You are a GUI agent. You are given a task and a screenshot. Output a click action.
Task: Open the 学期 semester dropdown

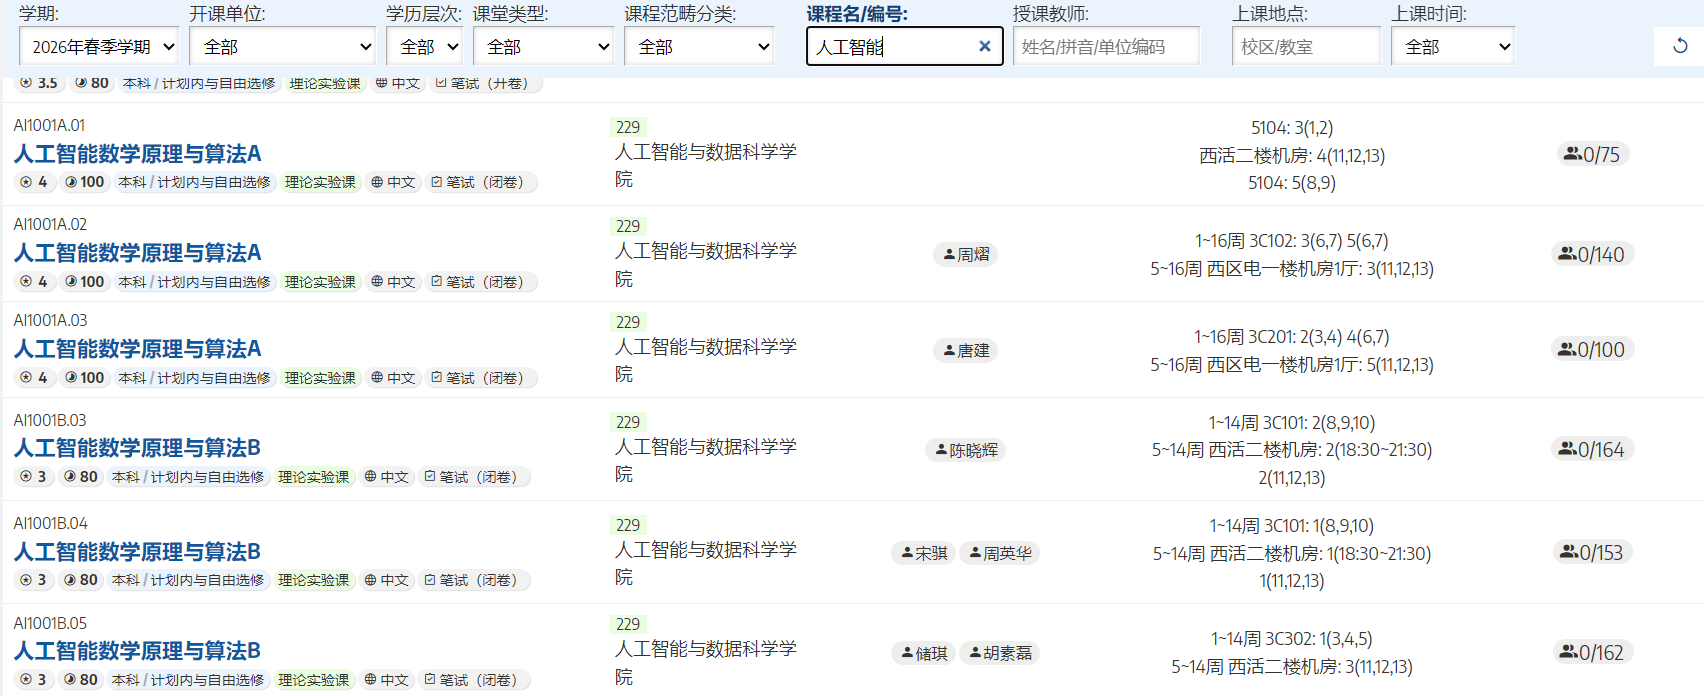99,47
